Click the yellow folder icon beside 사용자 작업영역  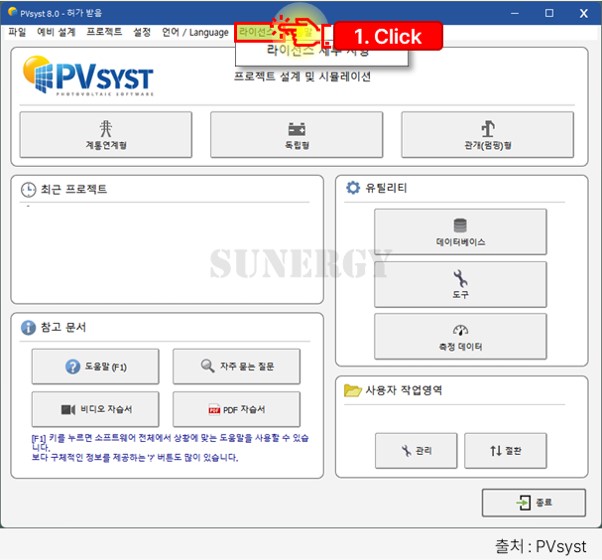(x=352, y=390)
